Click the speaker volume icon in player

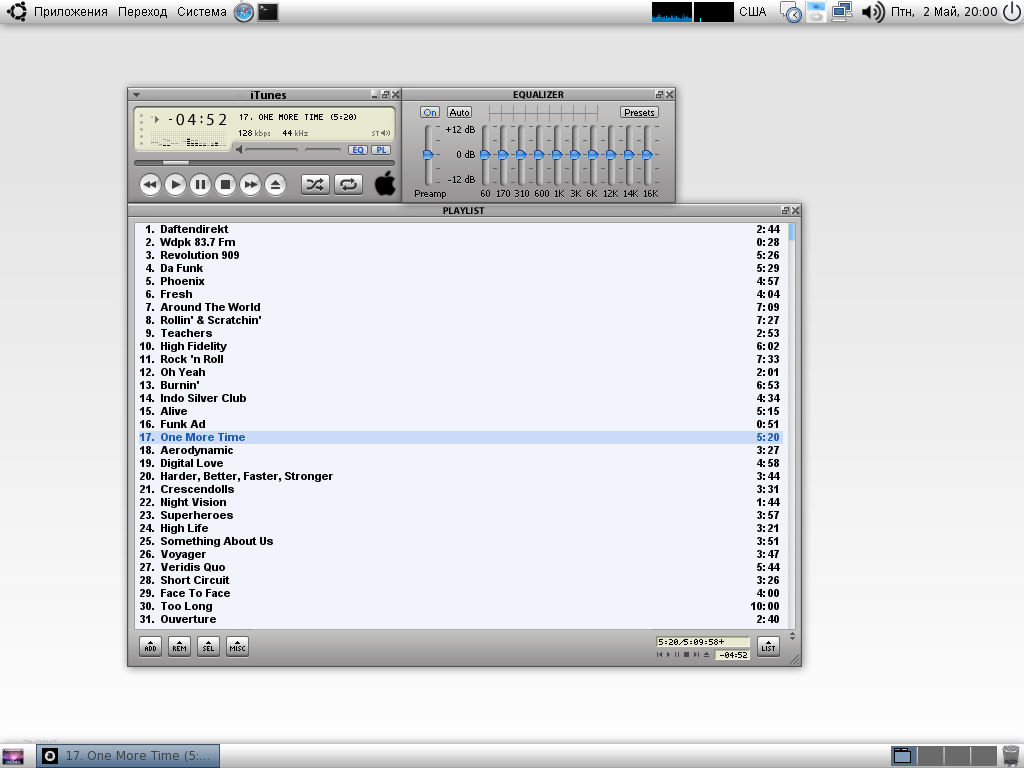[239, 150]
